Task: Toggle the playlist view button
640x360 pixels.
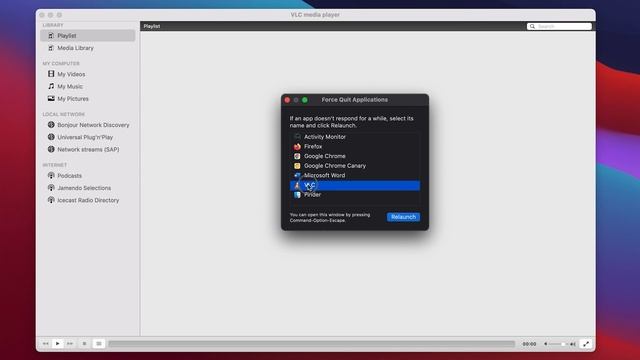Action: pos(99,344)
